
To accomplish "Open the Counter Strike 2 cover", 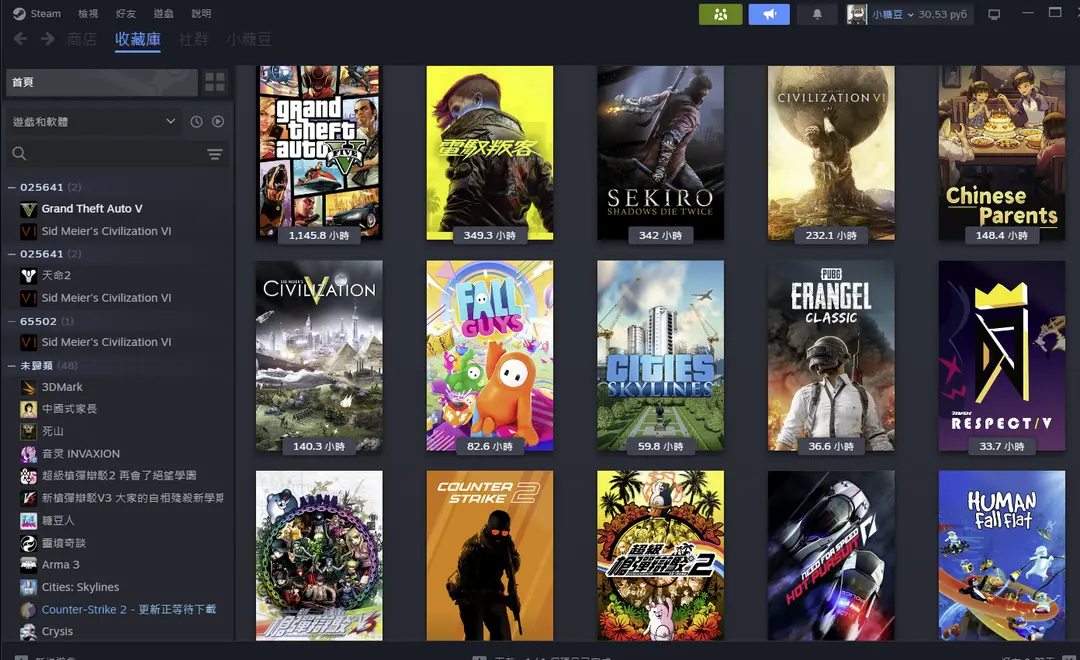I will point(490,555).
